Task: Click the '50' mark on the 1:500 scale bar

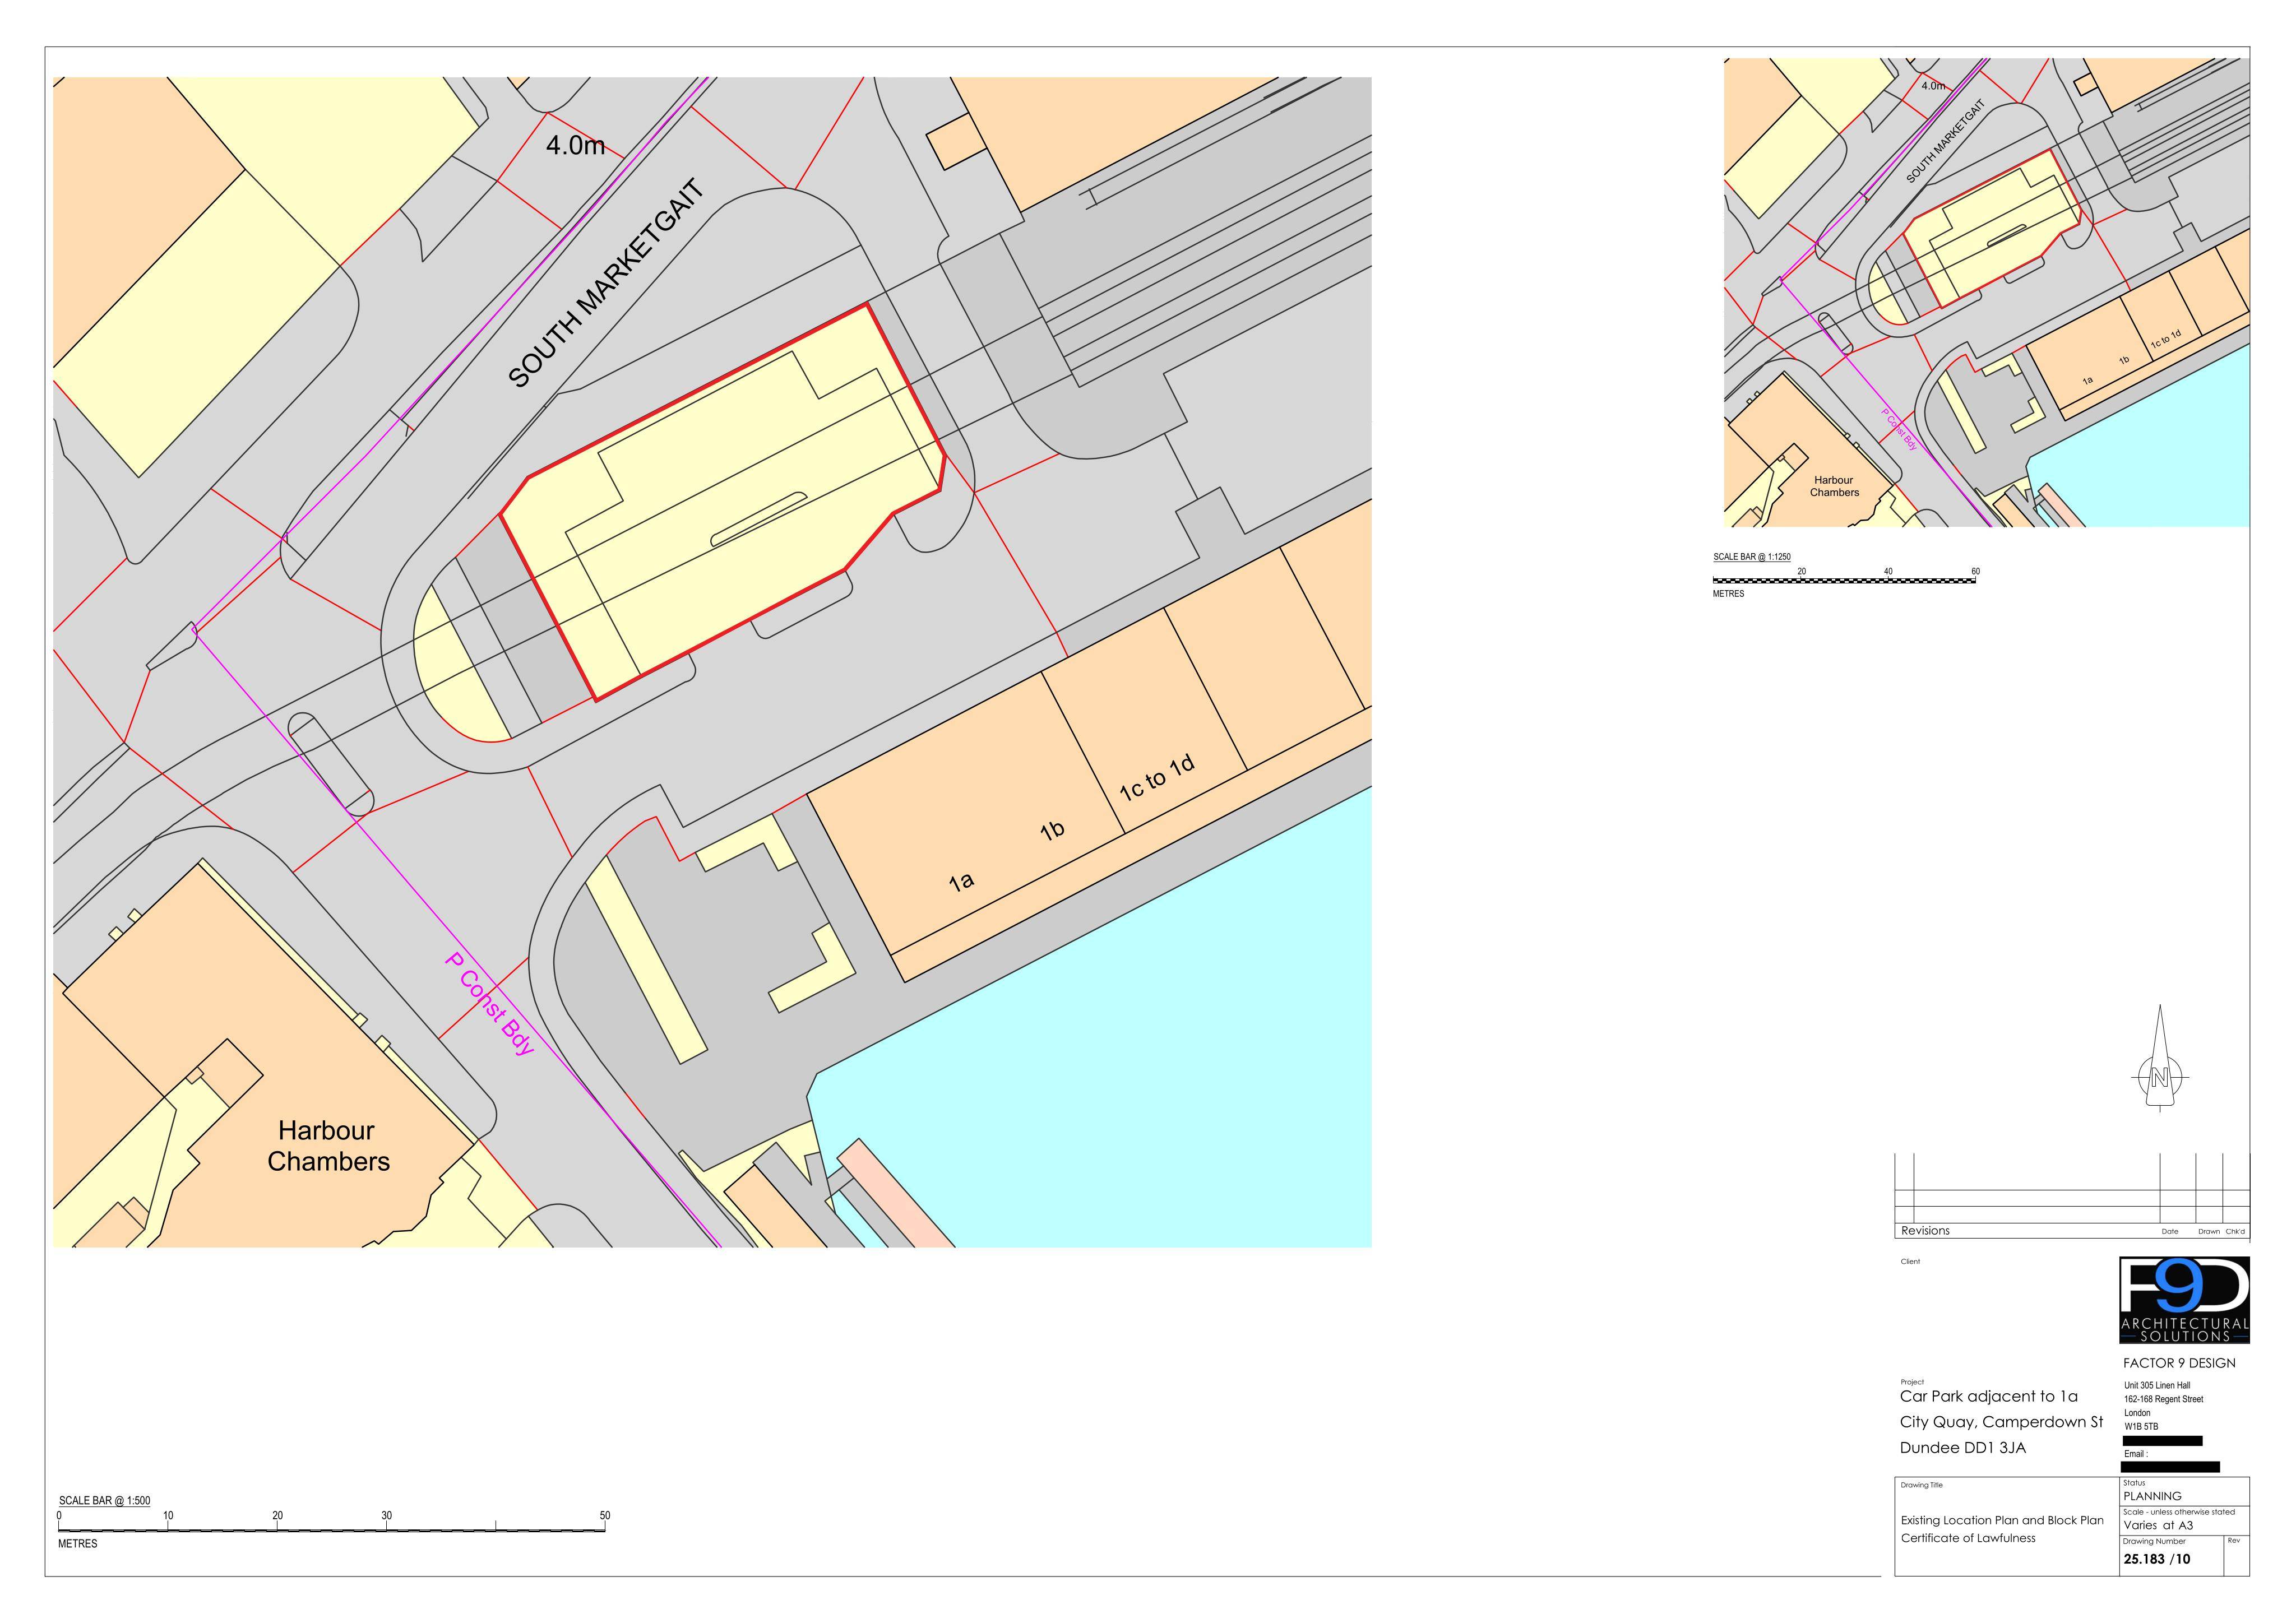Action: coord(605,1515)
